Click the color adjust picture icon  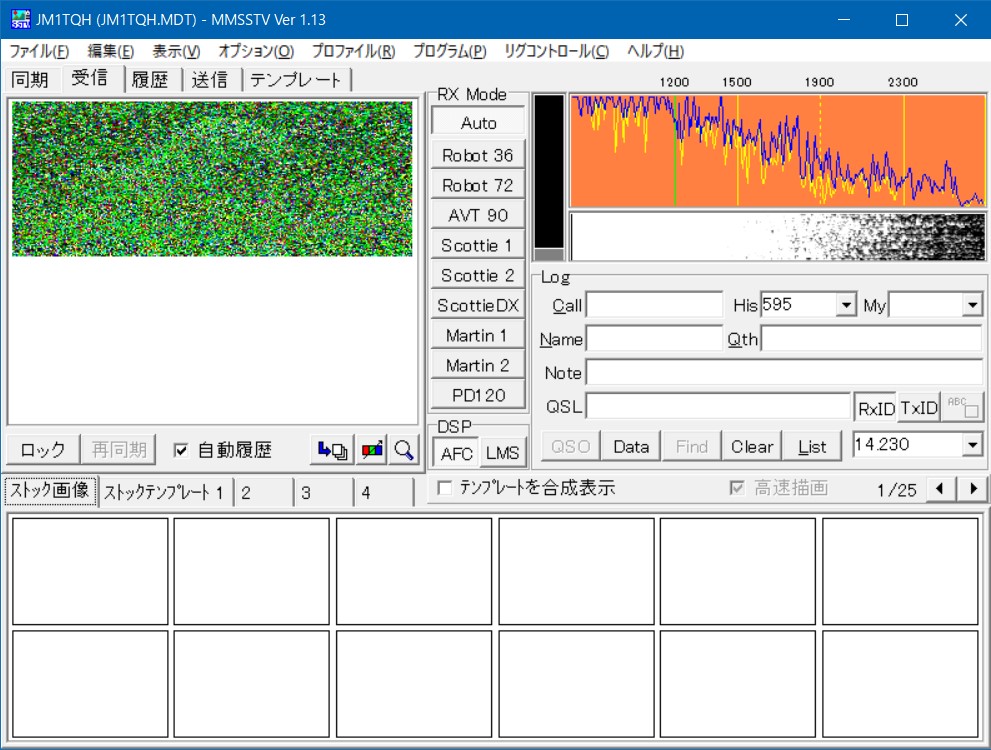372,450
